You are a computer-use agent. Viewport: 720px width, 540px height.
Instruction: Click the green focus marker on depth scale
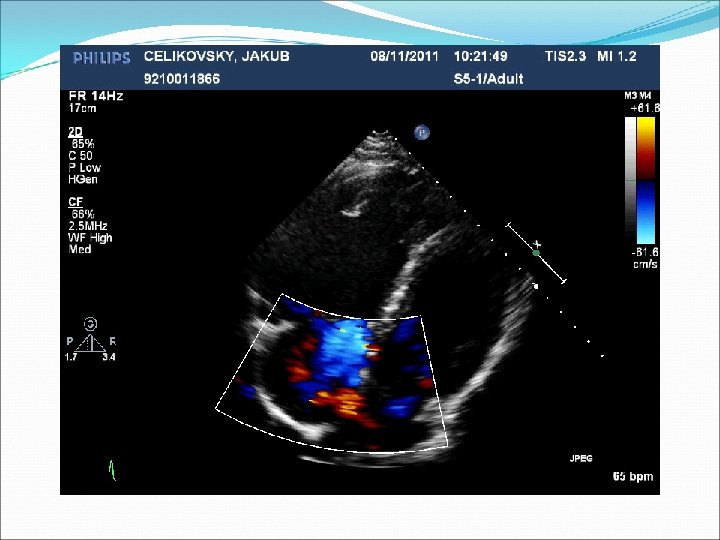(x=536, y=253)
